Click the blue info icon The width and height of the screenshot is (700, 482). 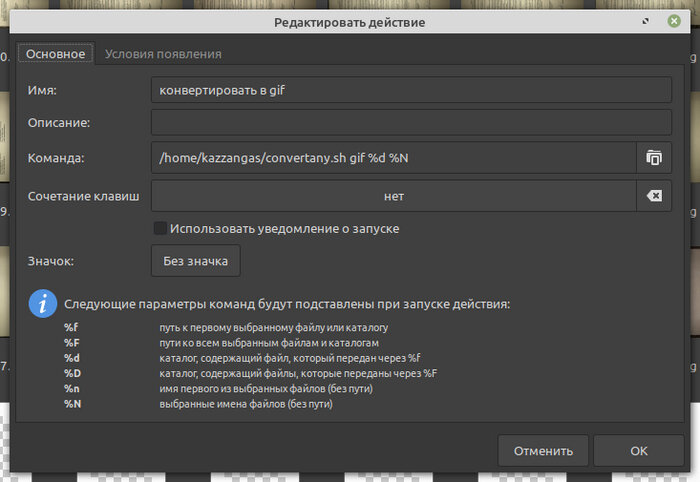[43, 303]
